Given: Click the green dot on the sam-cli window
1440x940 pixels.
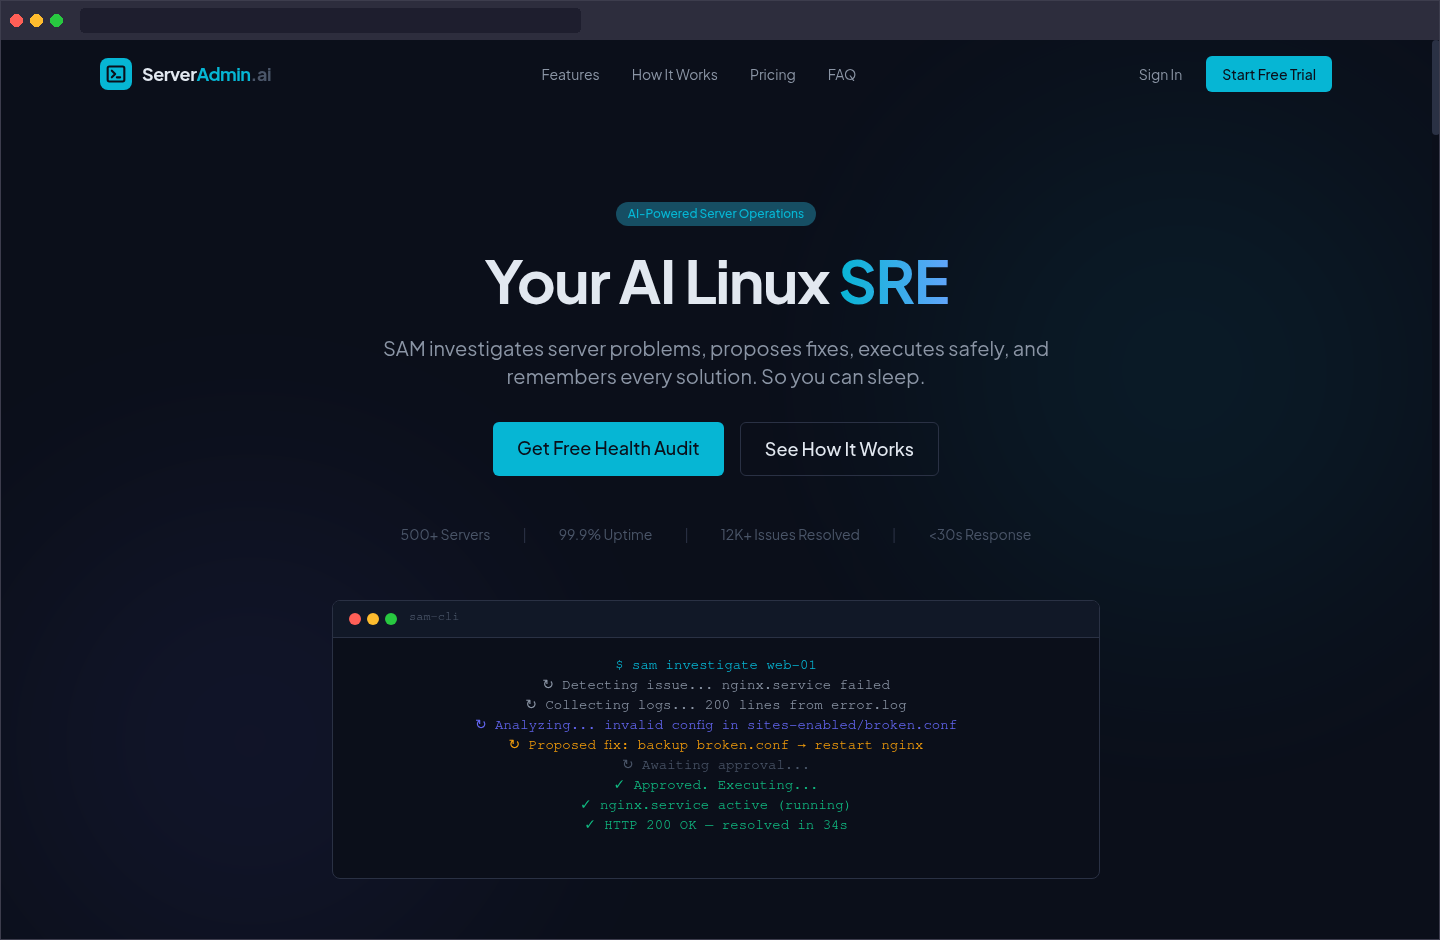Looking at the screenshot, I should [x=391, y=618].
